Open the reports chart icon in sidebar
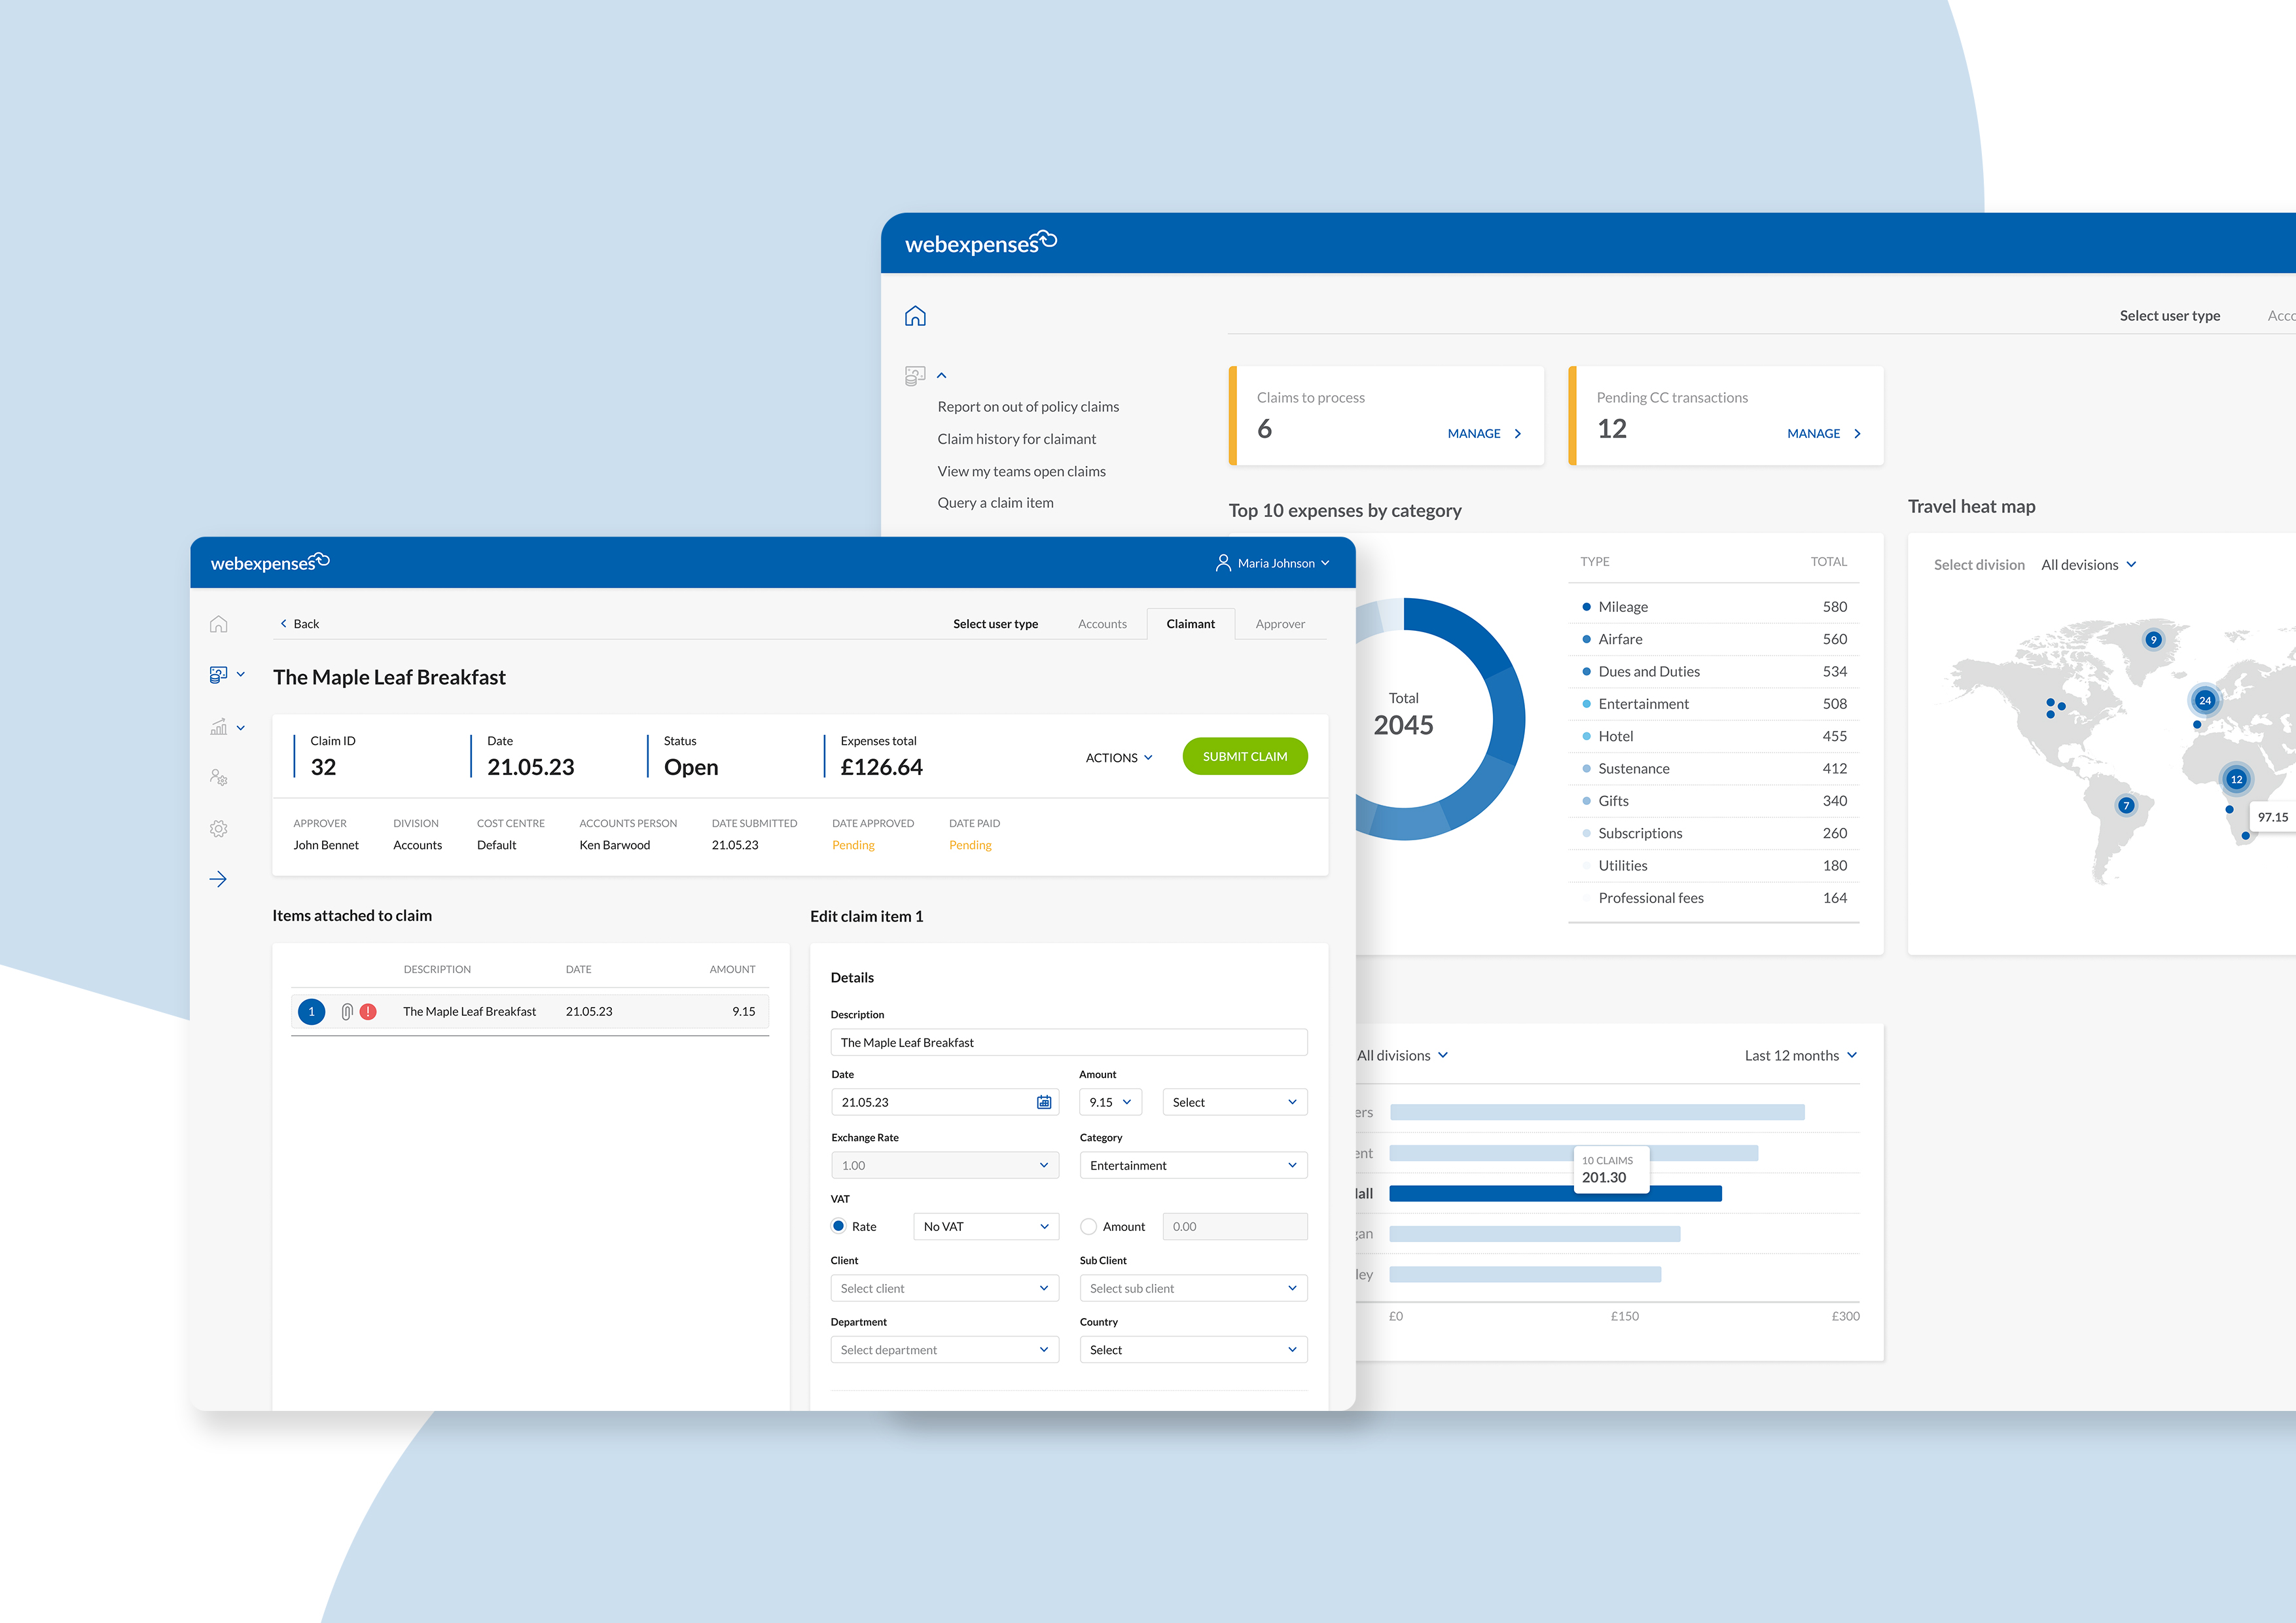 [218, 727]
